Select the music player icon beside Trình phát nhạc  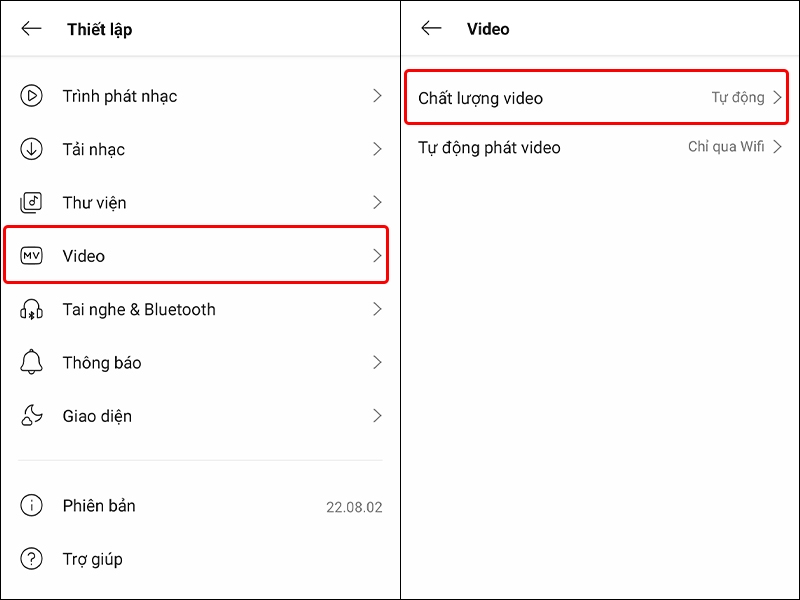click(x=31, y=96)
